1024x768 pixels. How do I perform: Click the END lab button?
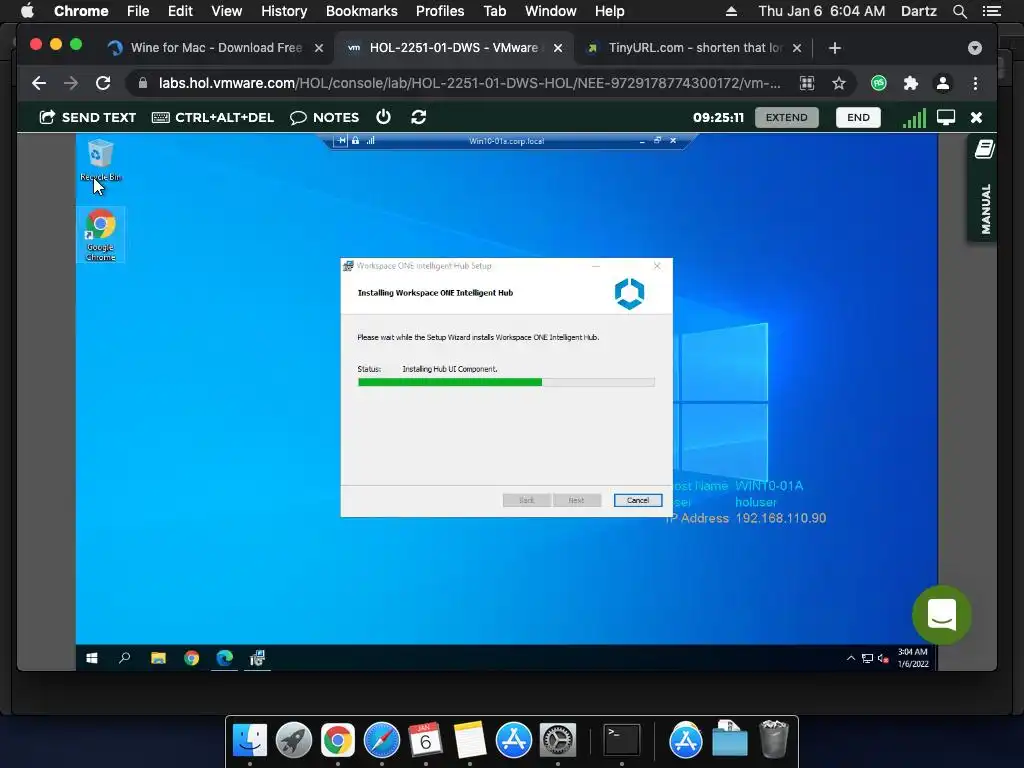(858, 118)
